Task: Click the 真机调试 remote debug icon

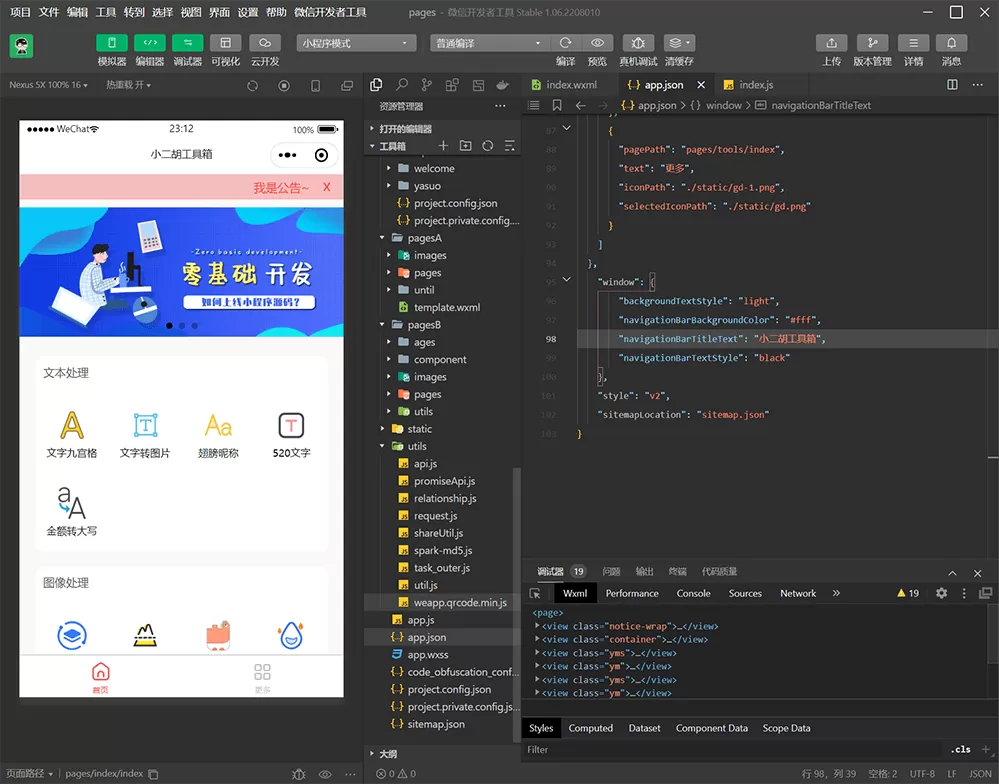Action: pyautogui.click(x=638, y=43)
